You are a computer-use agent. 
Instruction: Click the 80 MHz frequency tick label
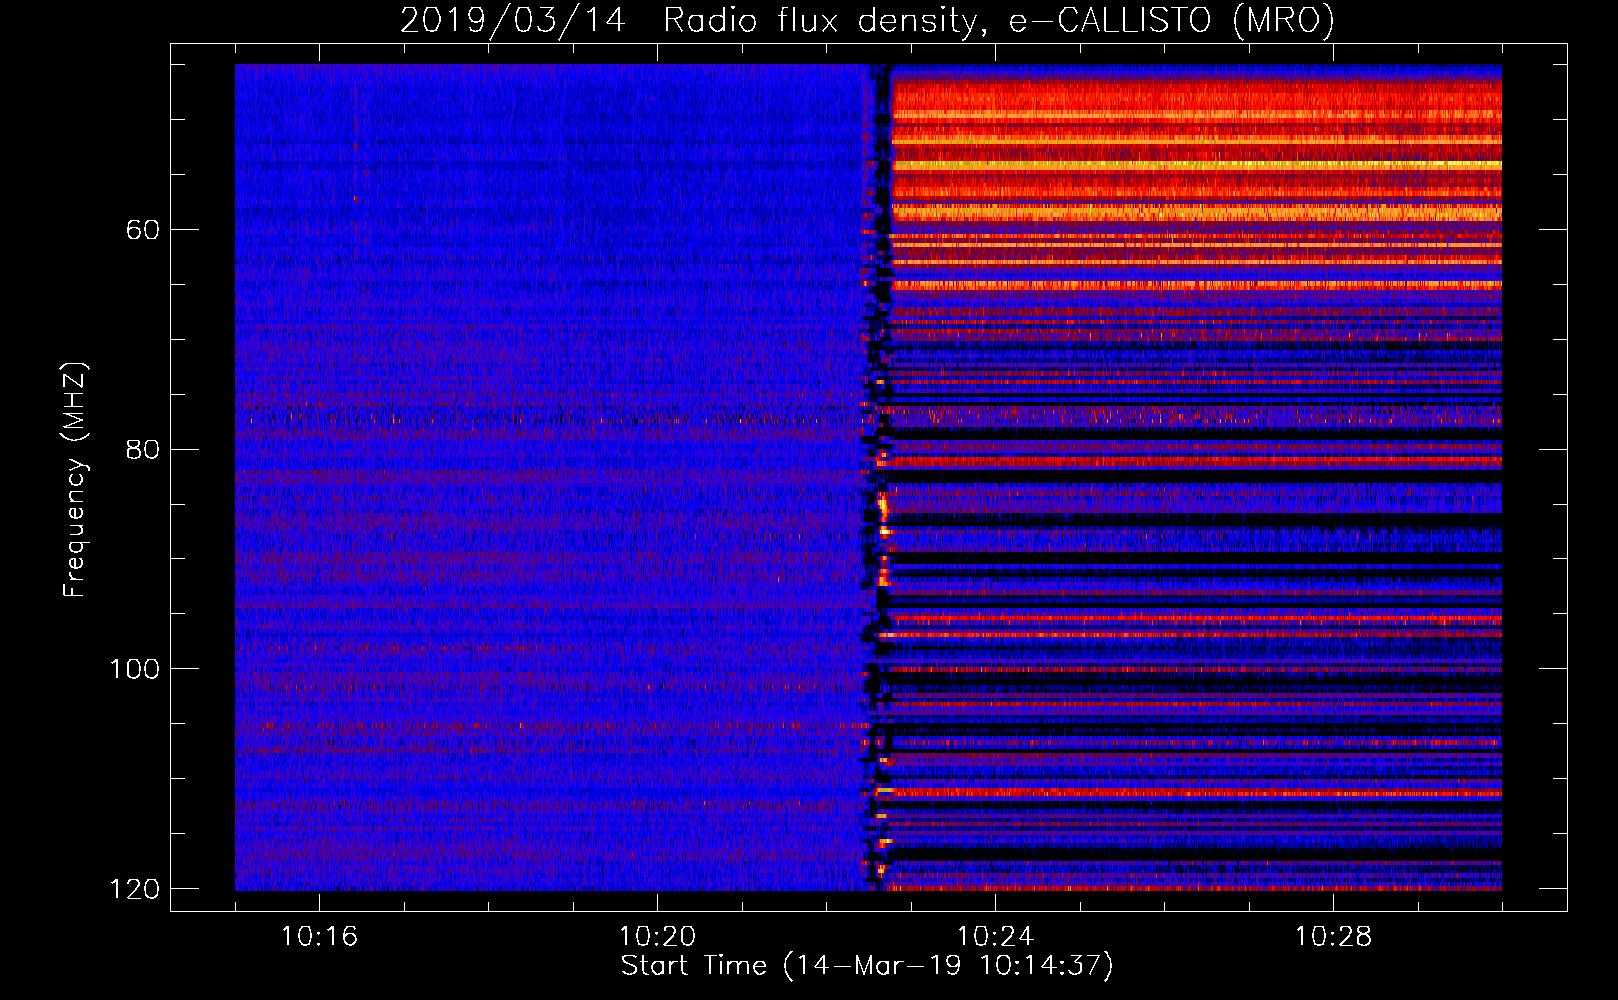tap(143, 449)
